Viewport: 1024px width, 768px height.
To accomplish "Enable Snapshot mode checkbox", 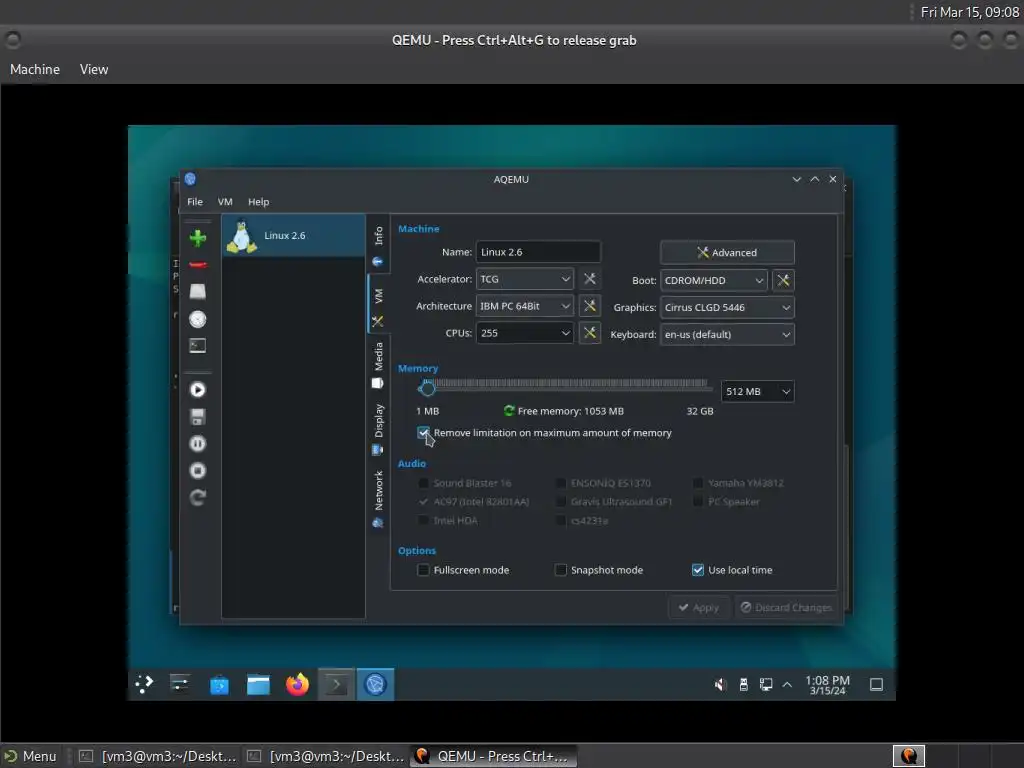I will [x=560, y=570].
